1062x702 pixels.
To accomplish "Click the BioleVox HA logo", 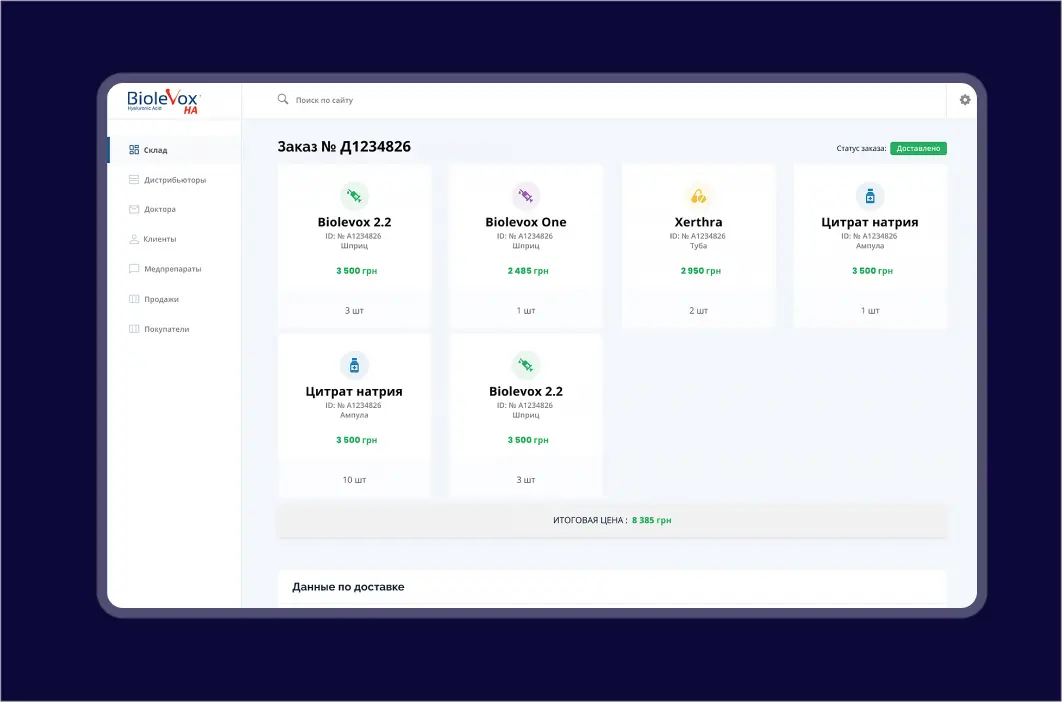I will [161, 102].
